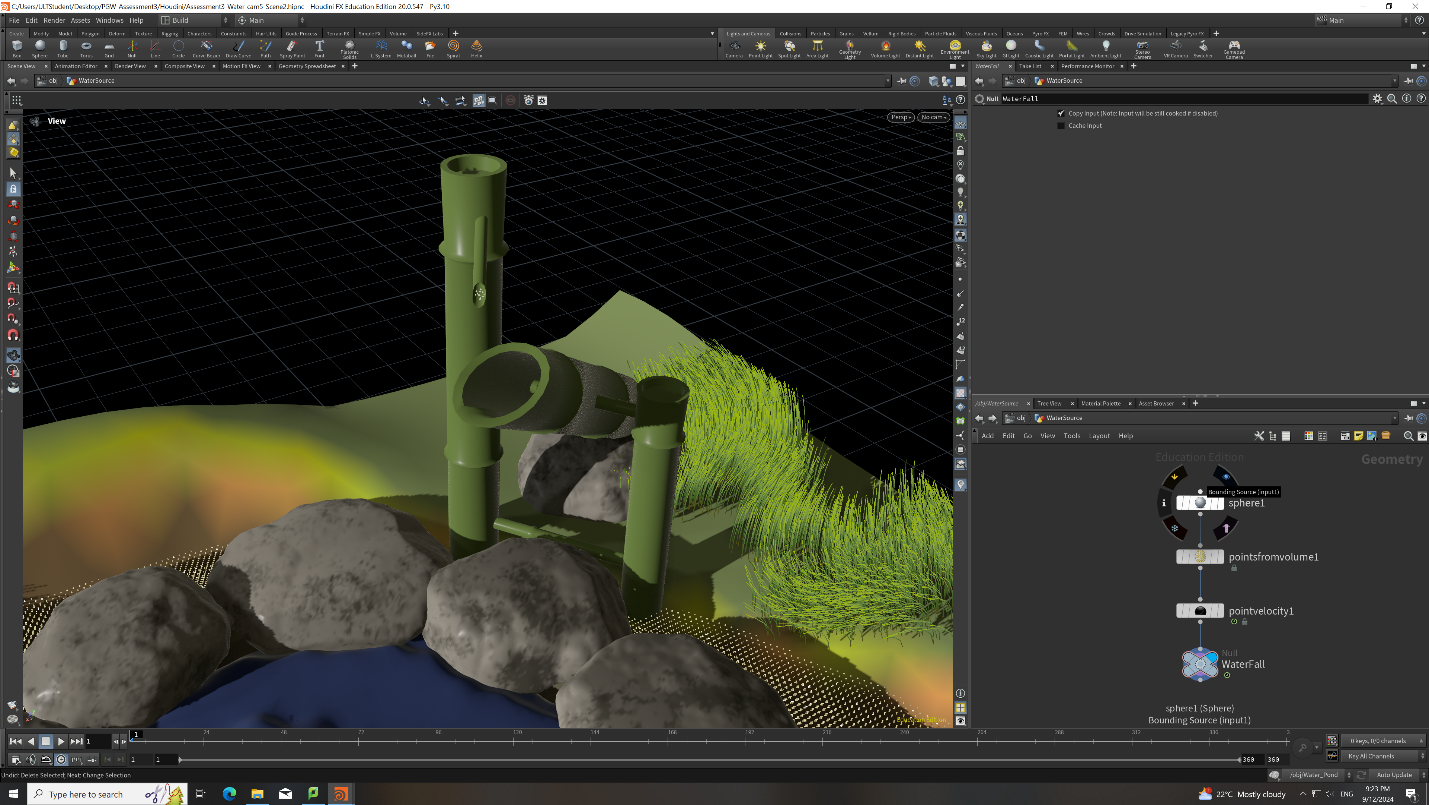Click the info button on sphere1 node ring
Viewport: 1429px width, 805px height.
pyautogui.click(x=1164, y=503)
